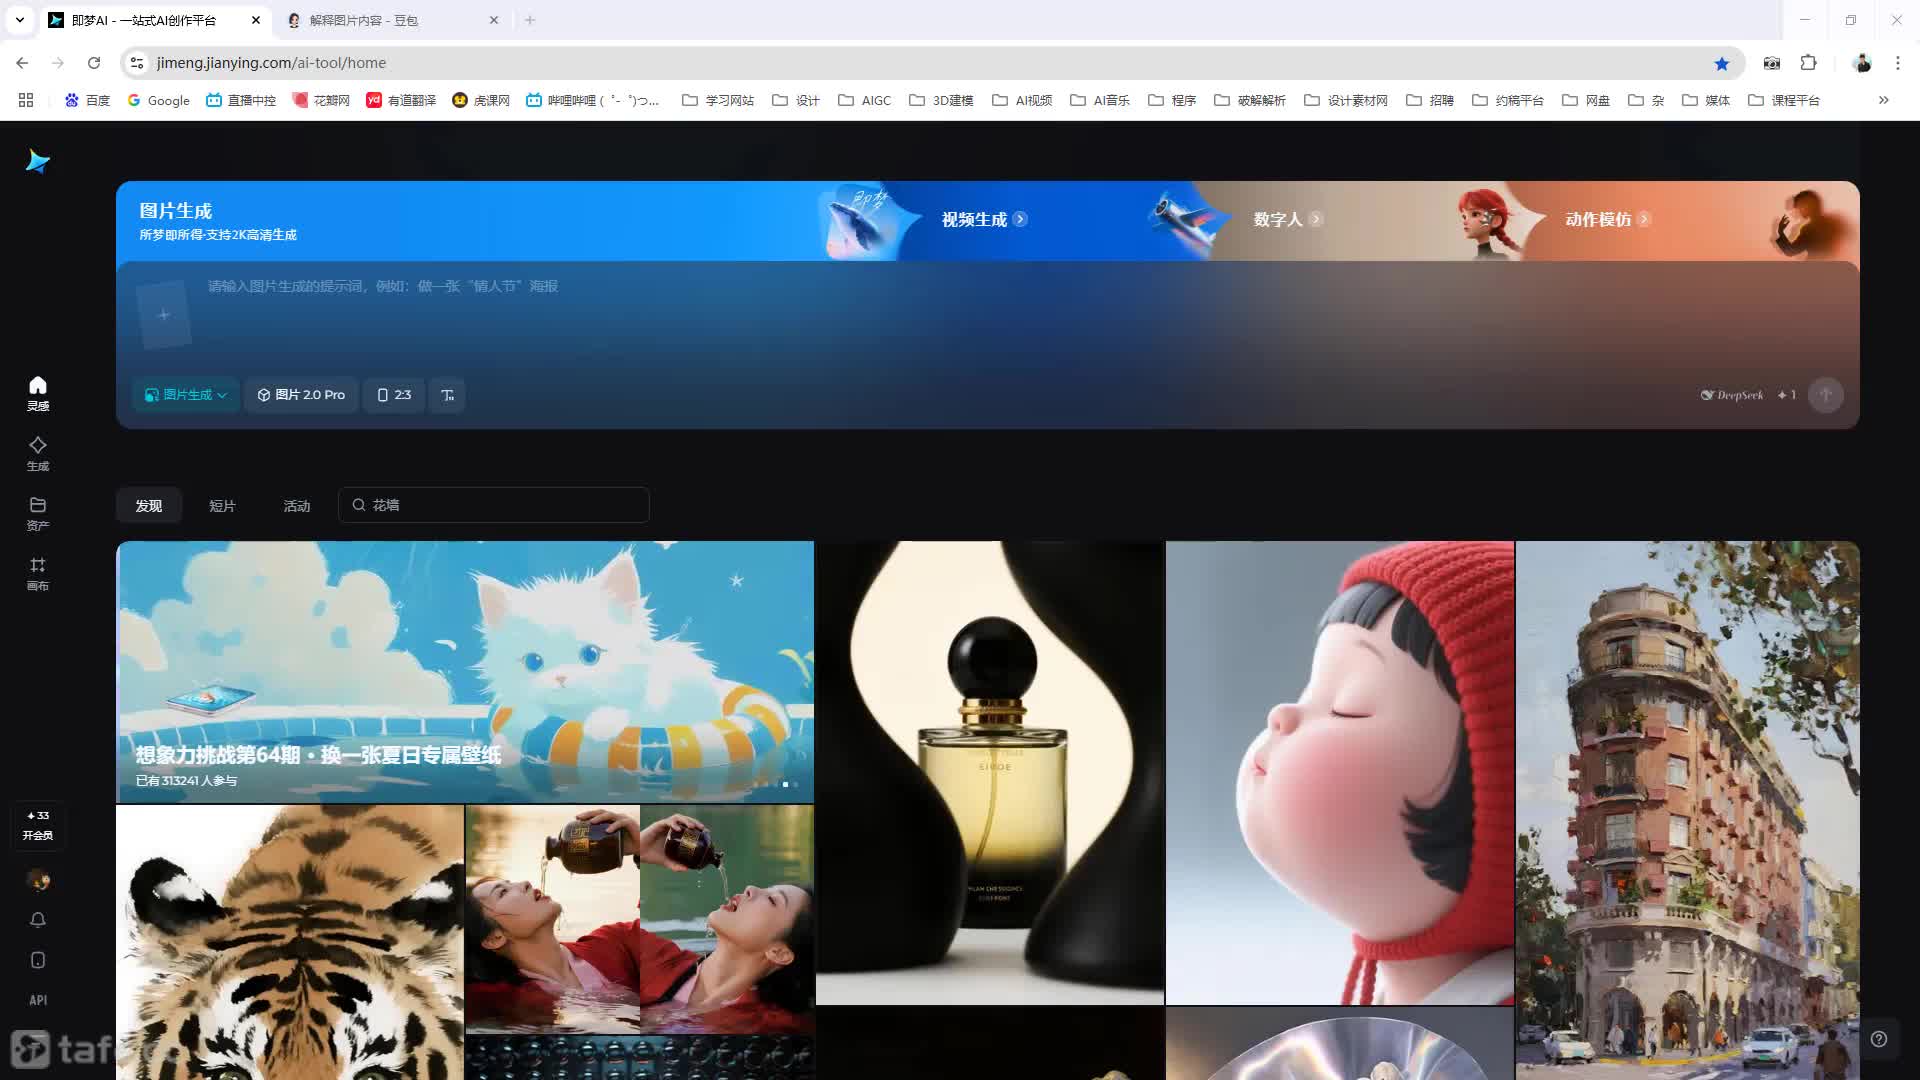Viewport: 1920px width, 1080px height.
Task: Open the 资产 assets section in the sidebar
Action: click(x=38, y=513)
